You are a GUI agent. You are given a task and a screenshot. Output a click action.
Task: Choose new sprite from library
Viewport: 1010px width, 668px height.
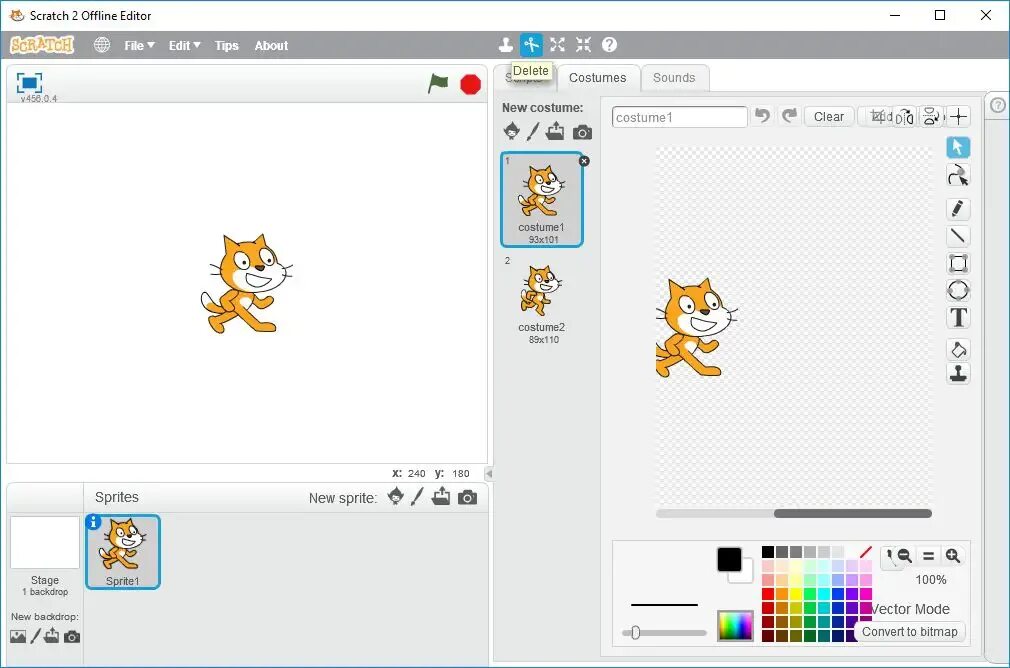pyautogui.click(x=396, y=497)
